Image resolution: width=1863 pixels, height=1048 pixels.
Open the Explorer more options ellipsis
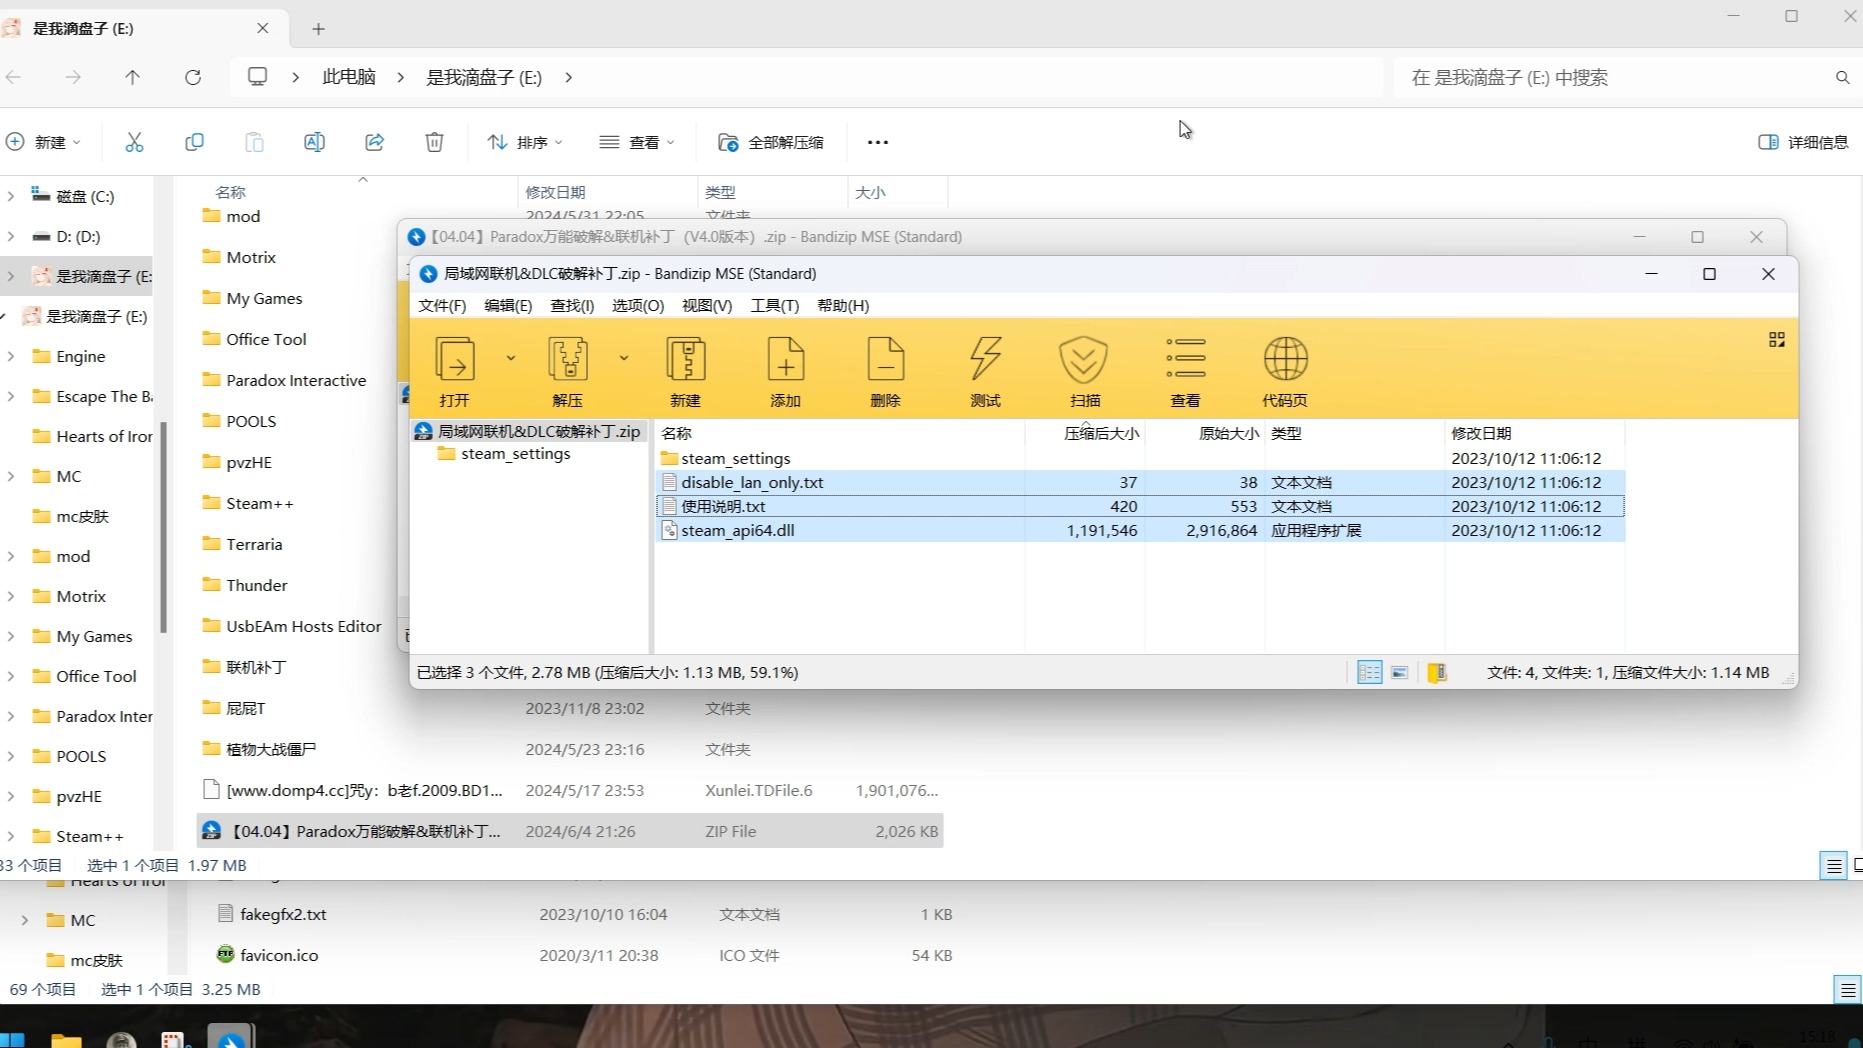point(878,142)
